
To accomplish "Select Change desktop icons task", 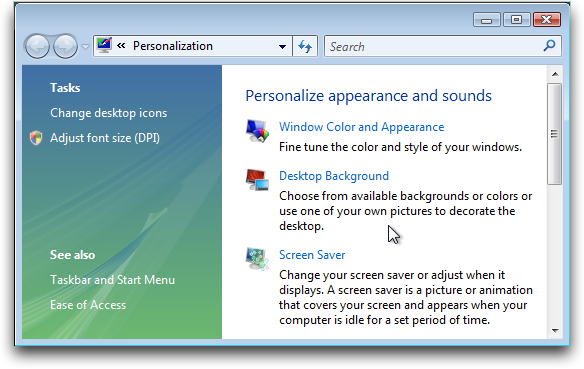I will (109, 113).
